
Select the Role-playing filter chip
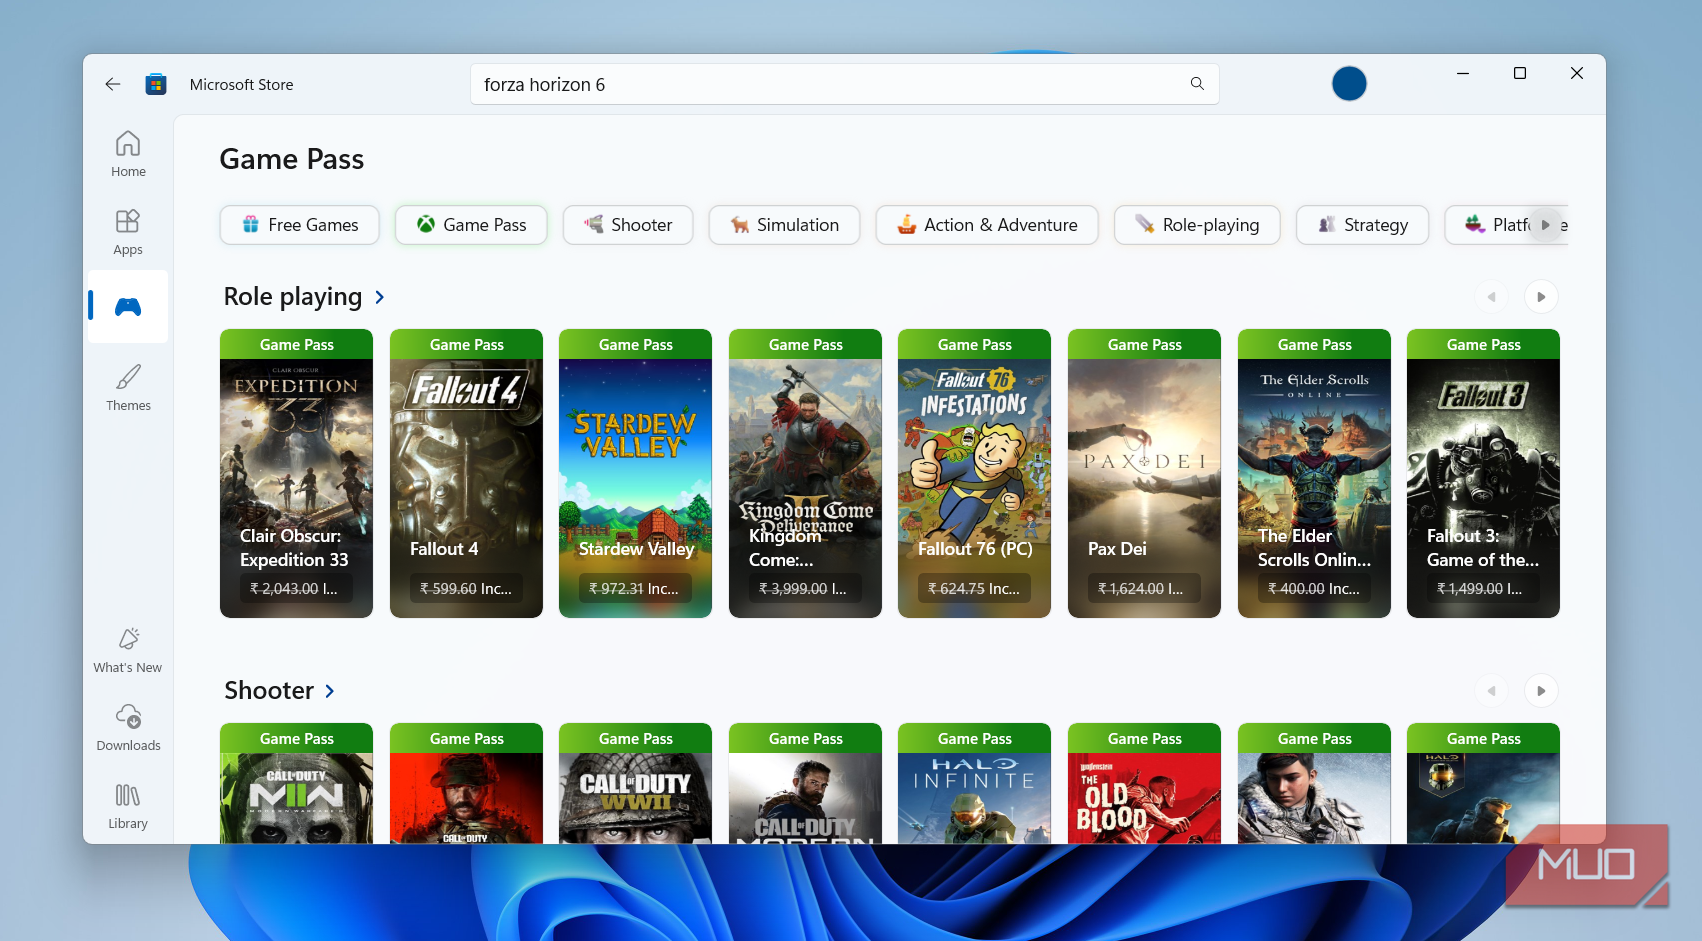pyautogui.click(x=1197, y=225)
